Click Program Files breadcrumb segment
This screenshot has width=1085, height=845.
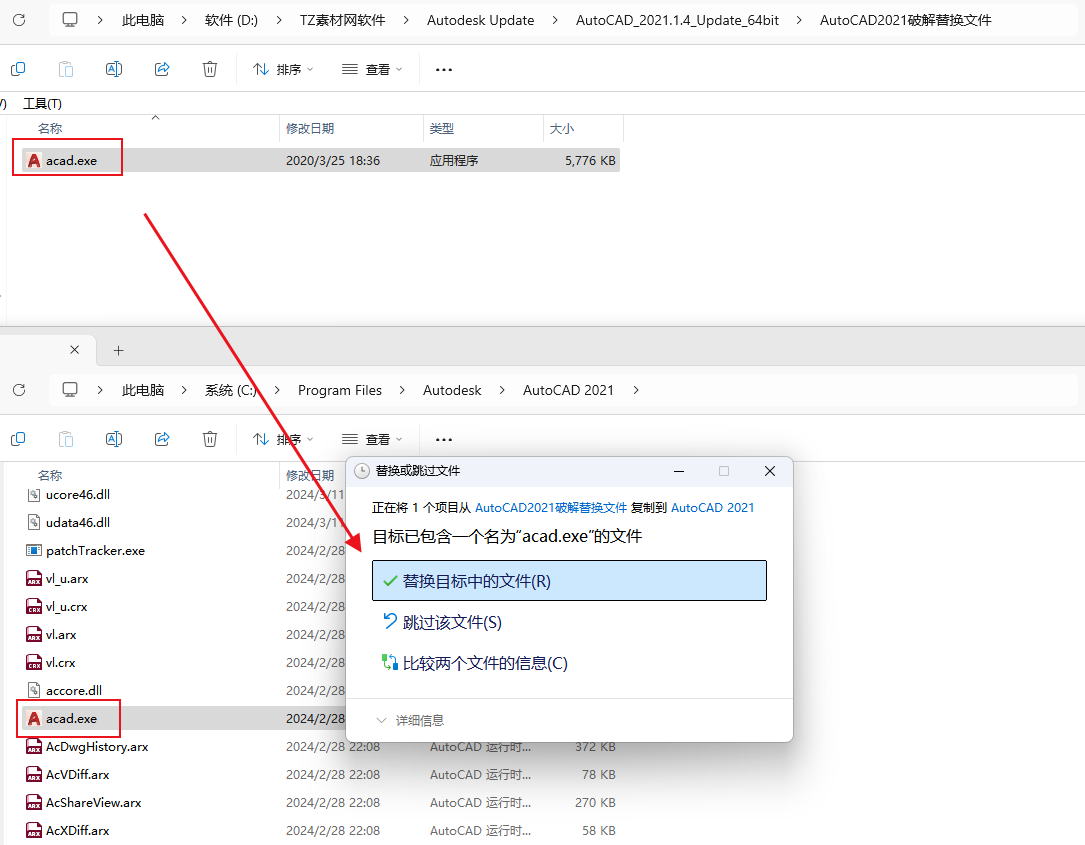[x=340, y=390]
